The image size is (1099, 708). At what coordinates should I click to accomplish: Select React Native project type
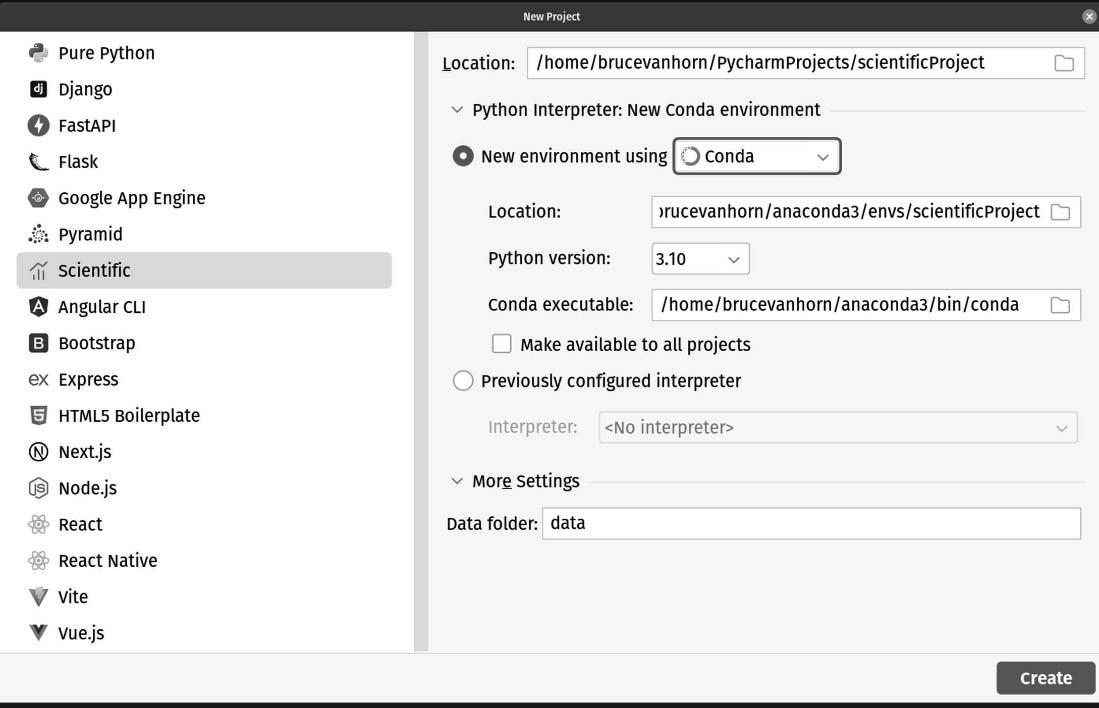tap(204, 561)
